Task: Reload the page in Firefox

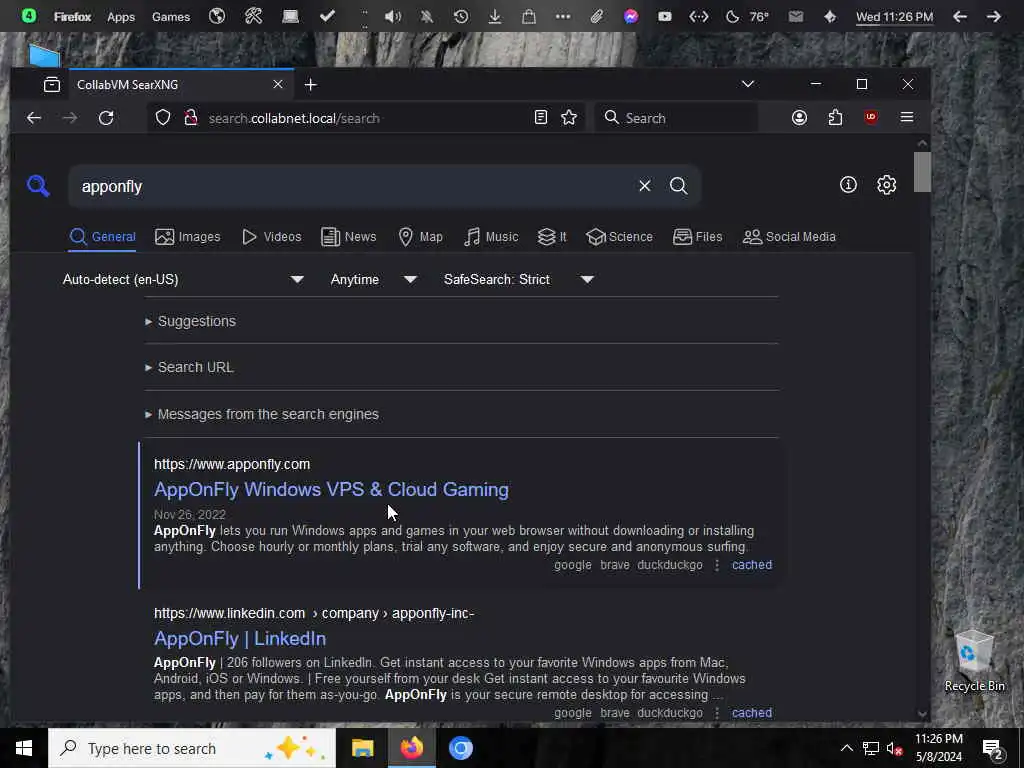Action: (x=106, y=118)
